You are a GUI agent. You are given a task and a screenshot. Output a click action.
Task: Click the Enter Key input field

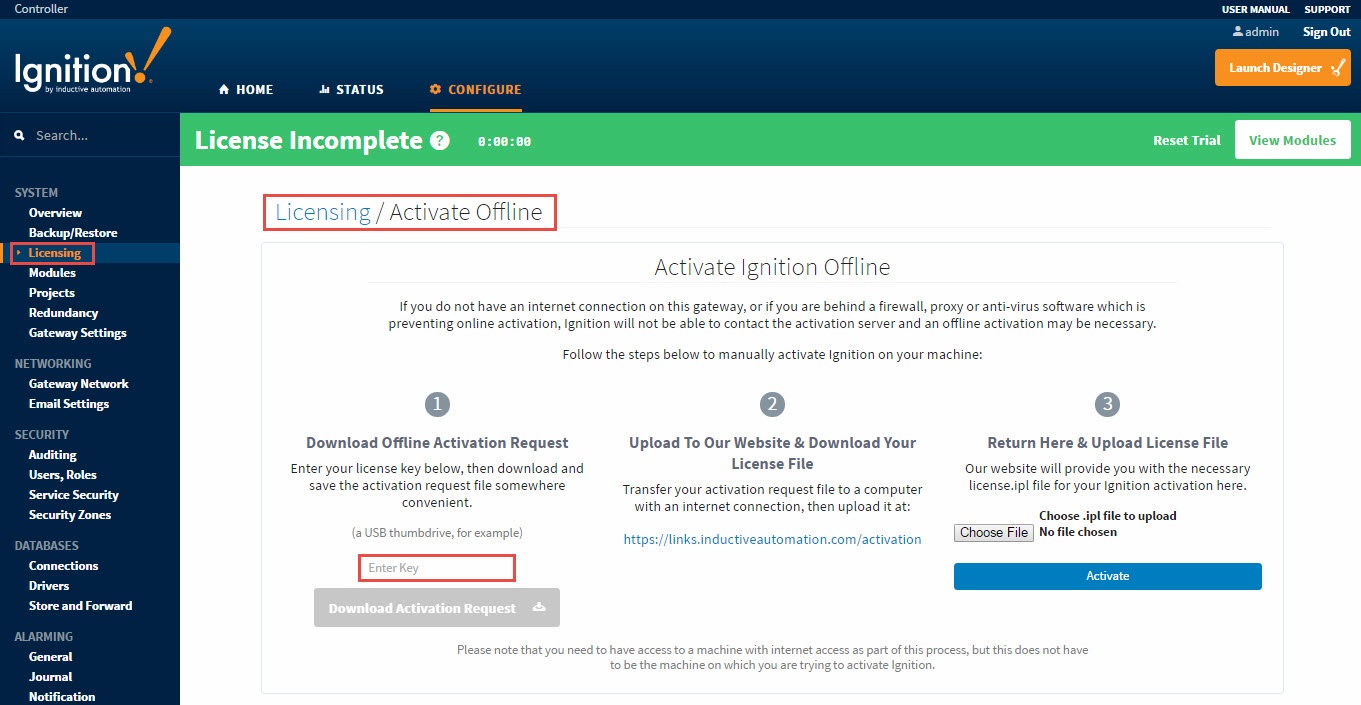point(436,567)
